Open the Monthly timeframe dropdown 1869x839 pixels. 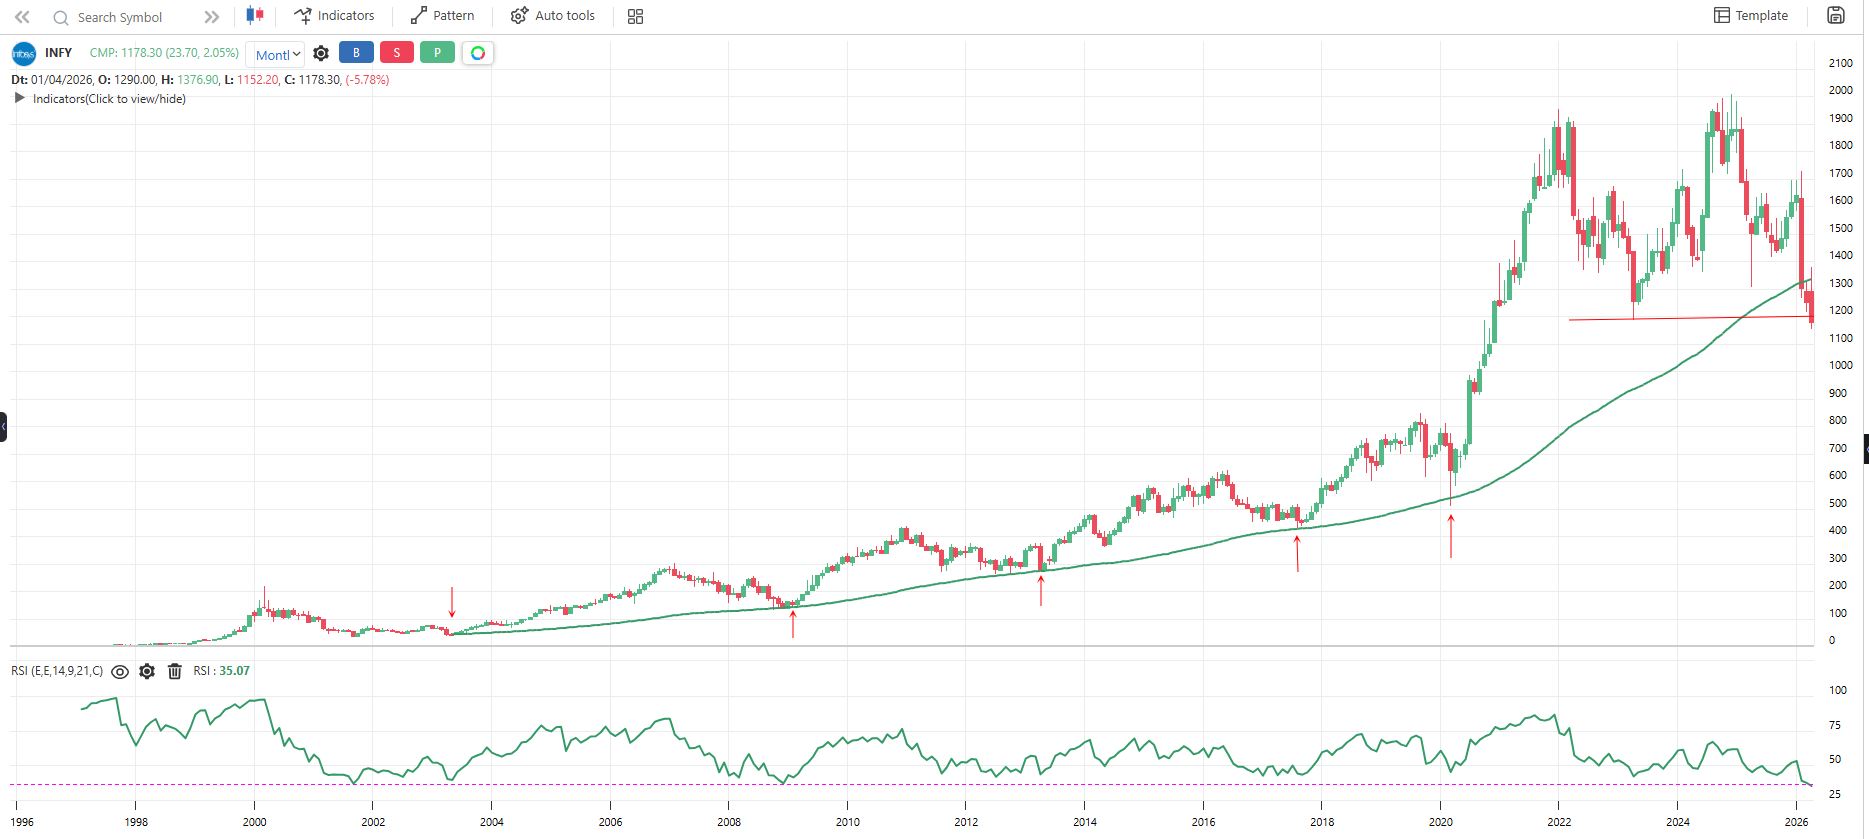click(x=277, y=55)
